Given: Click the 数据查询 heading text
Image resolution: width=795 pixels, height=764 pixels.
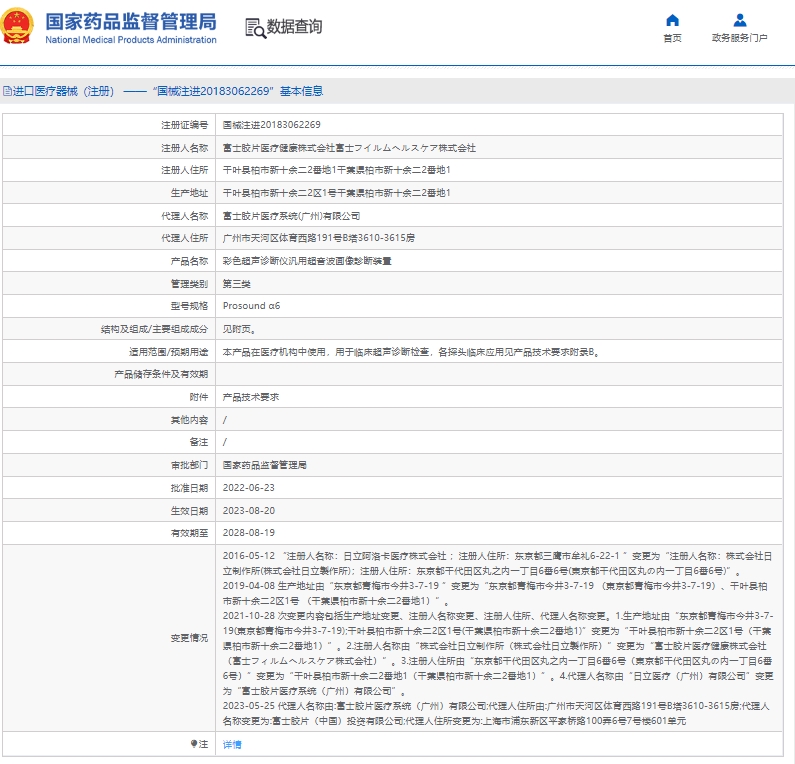Looking at the screenshot, I should coord(294,28).
